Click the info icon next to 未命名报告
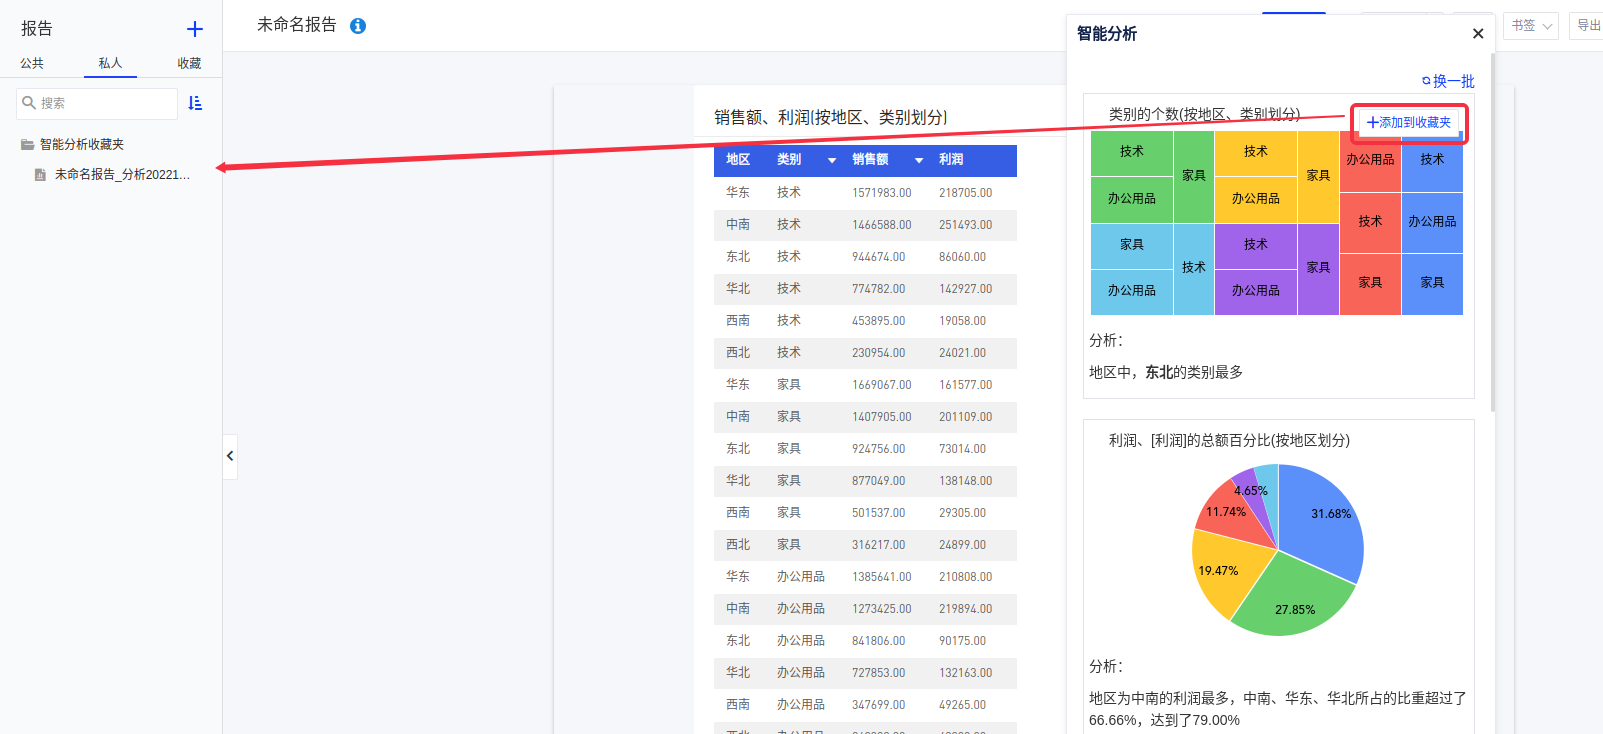 click(x=358, y=26)
